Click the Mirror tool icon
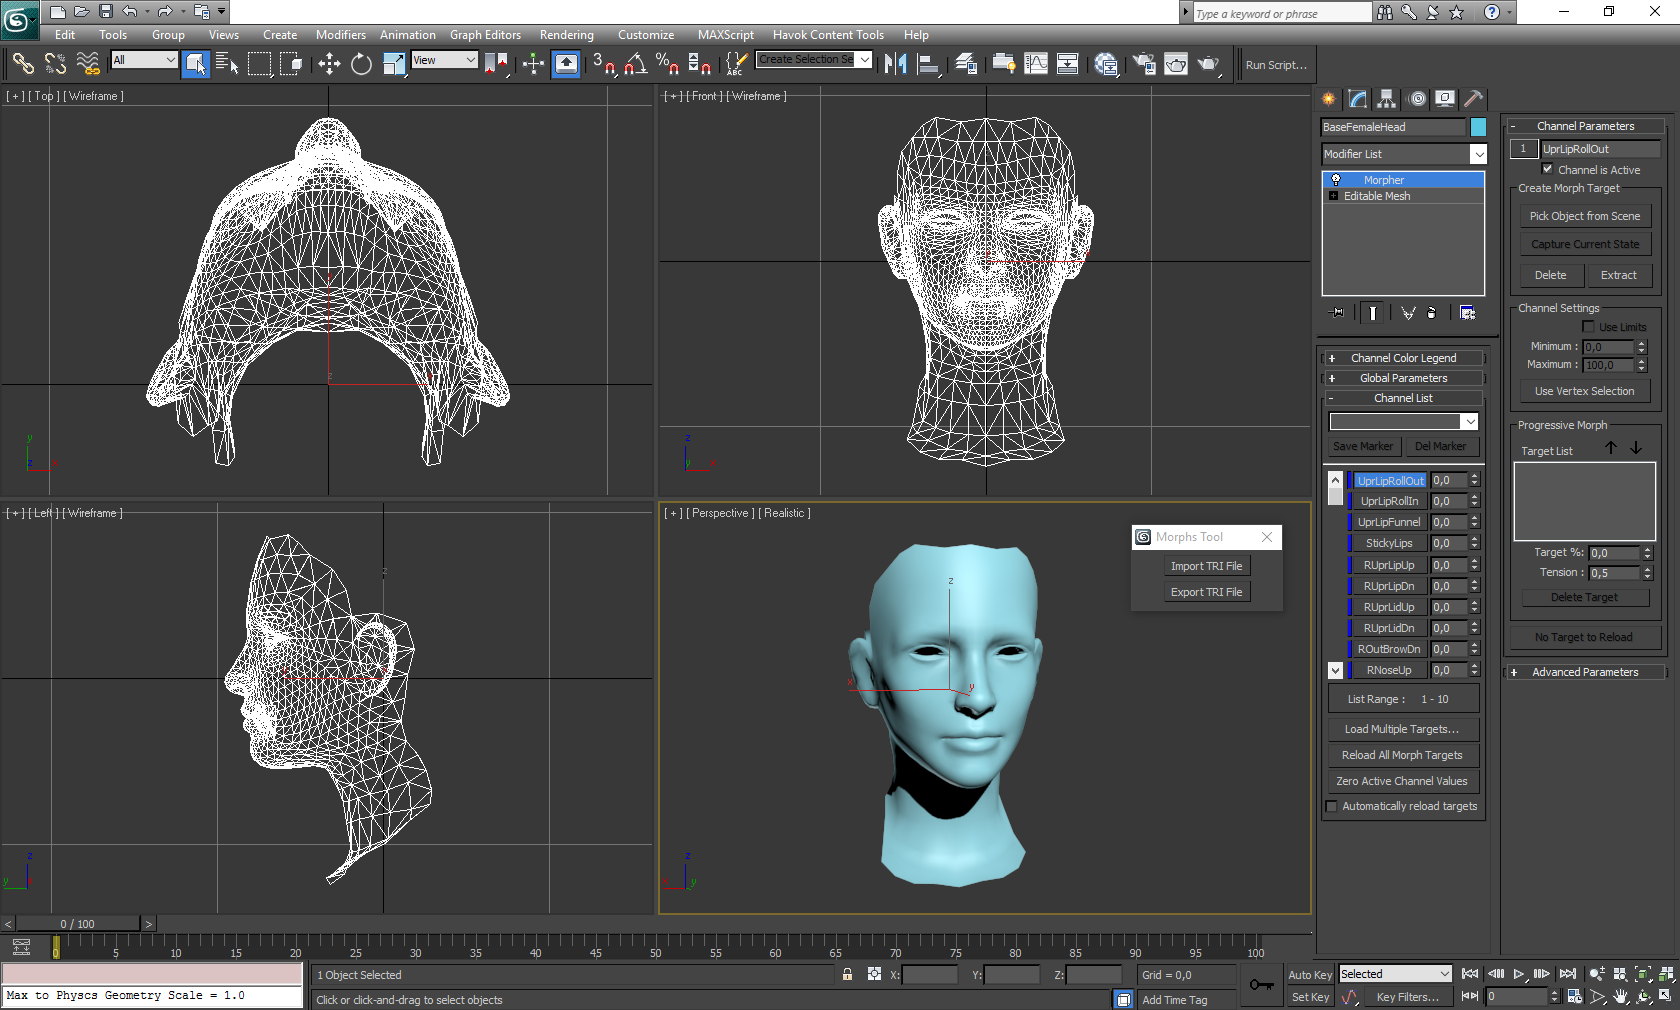This screenshot has height=1010, width=1680. tap(895, 65)
